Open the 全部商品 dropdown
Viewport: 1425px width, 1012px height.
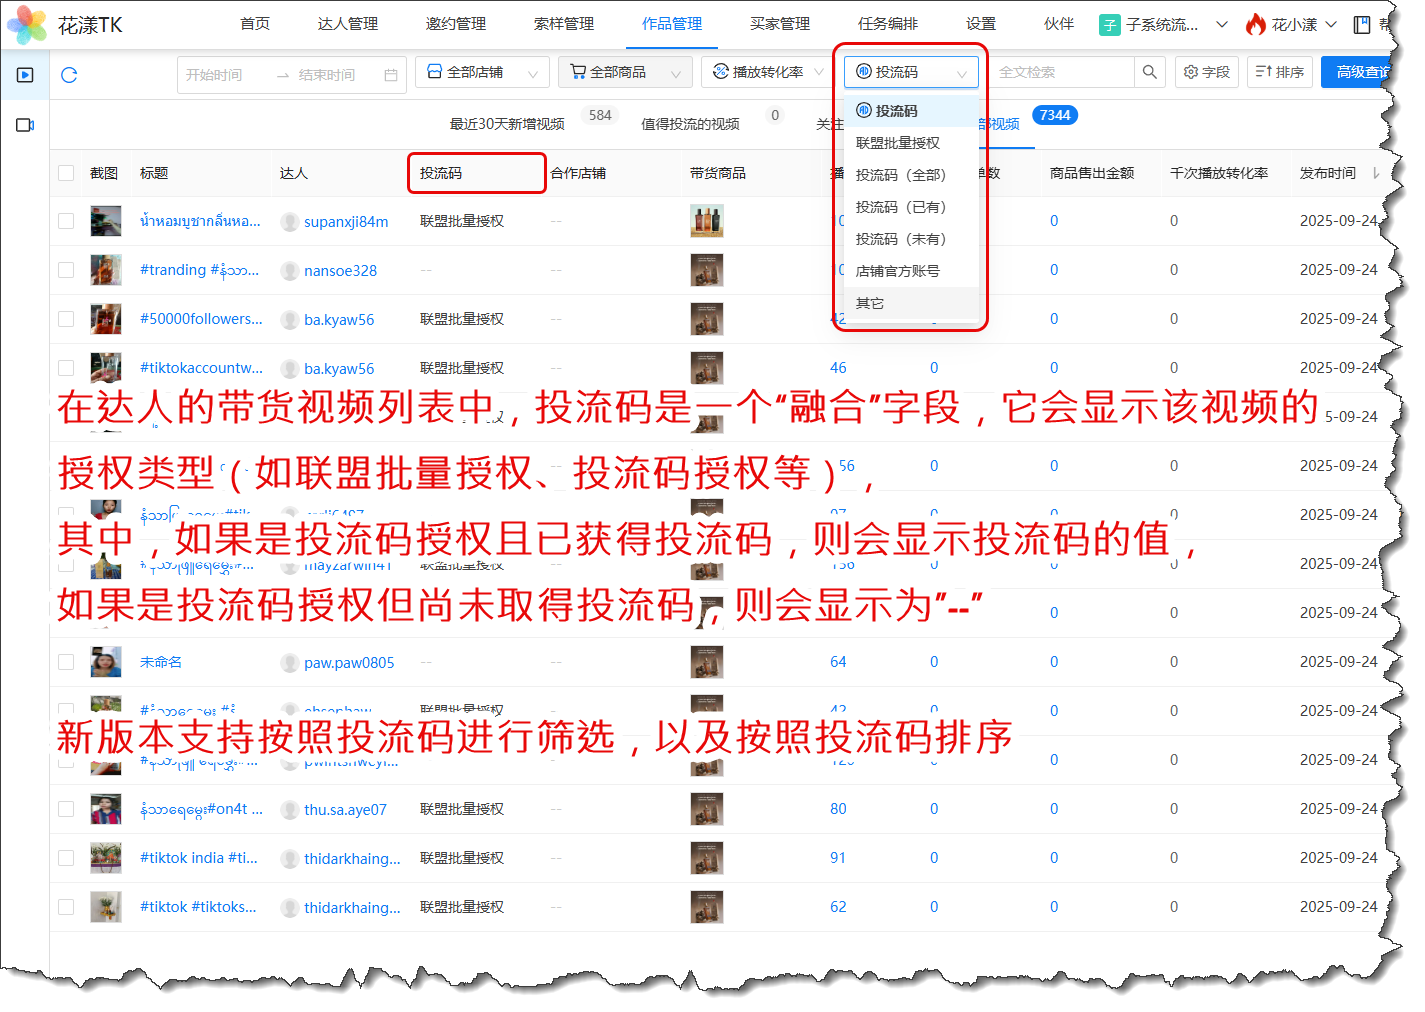[624, 72]
